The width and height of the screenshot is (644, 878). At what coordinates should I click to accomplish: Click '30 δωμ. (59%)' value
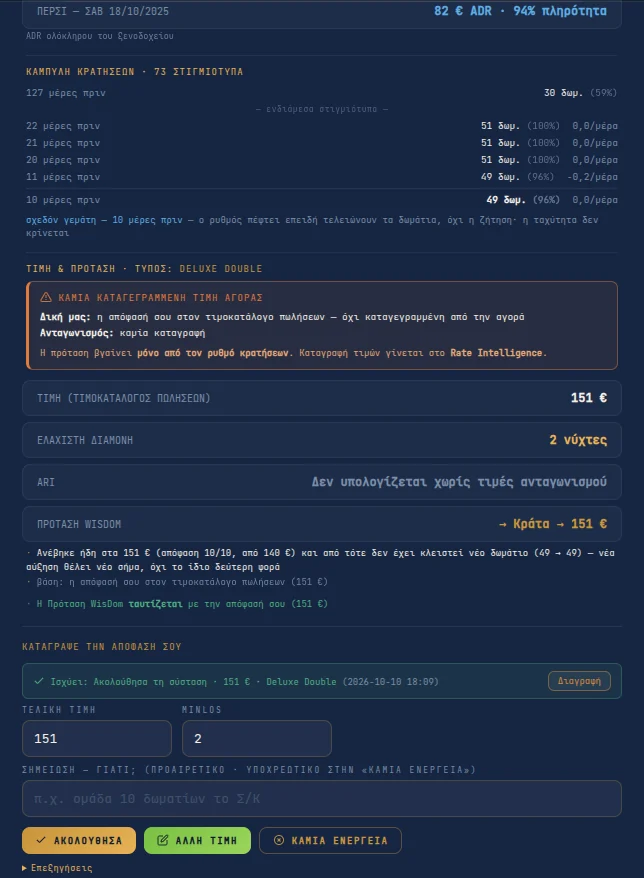[580, 93]
